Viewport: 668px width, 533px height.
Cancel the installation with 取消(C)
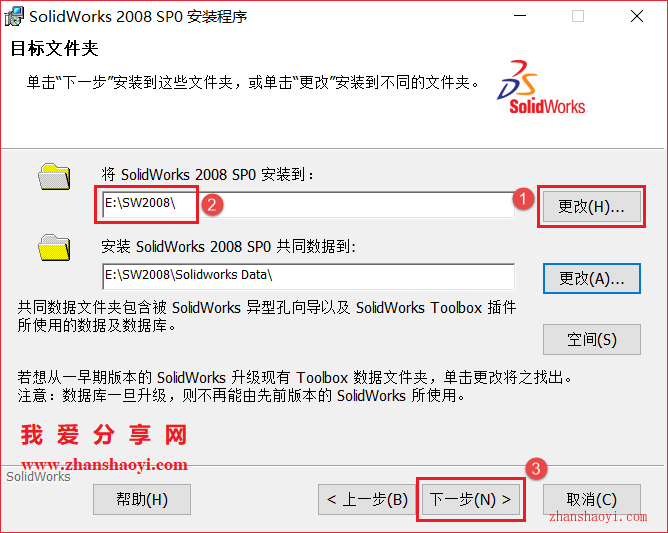point(591,499)
